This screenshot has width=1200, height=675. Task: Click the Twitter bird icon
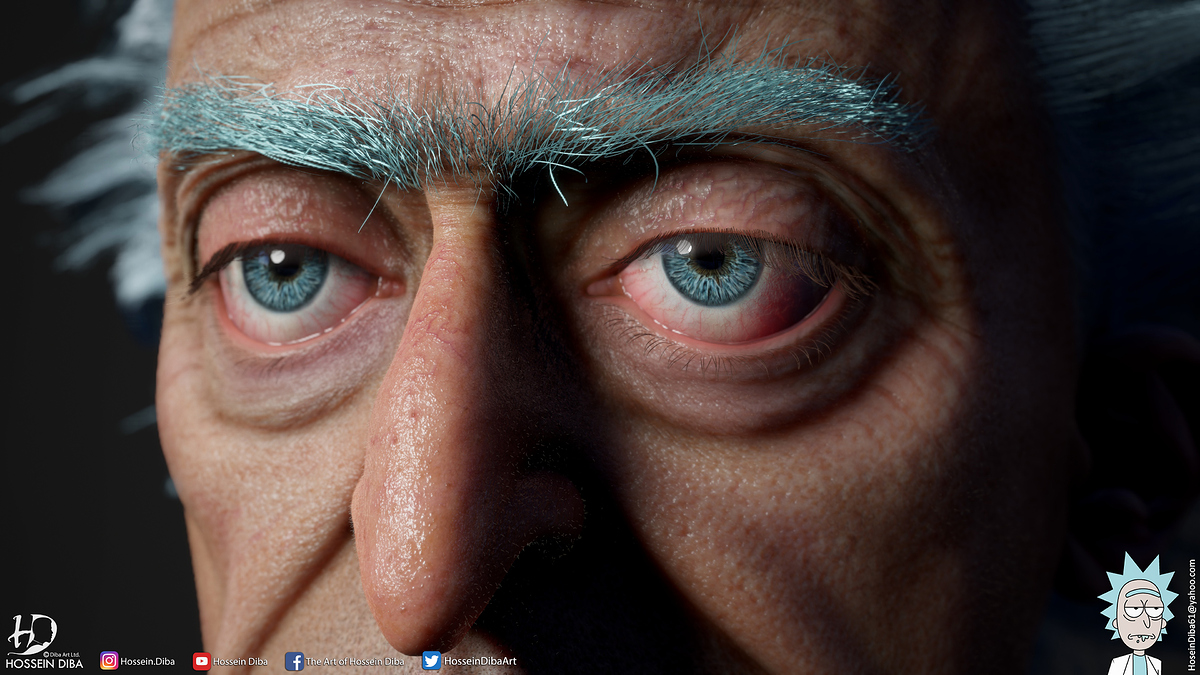coord(431,661)
